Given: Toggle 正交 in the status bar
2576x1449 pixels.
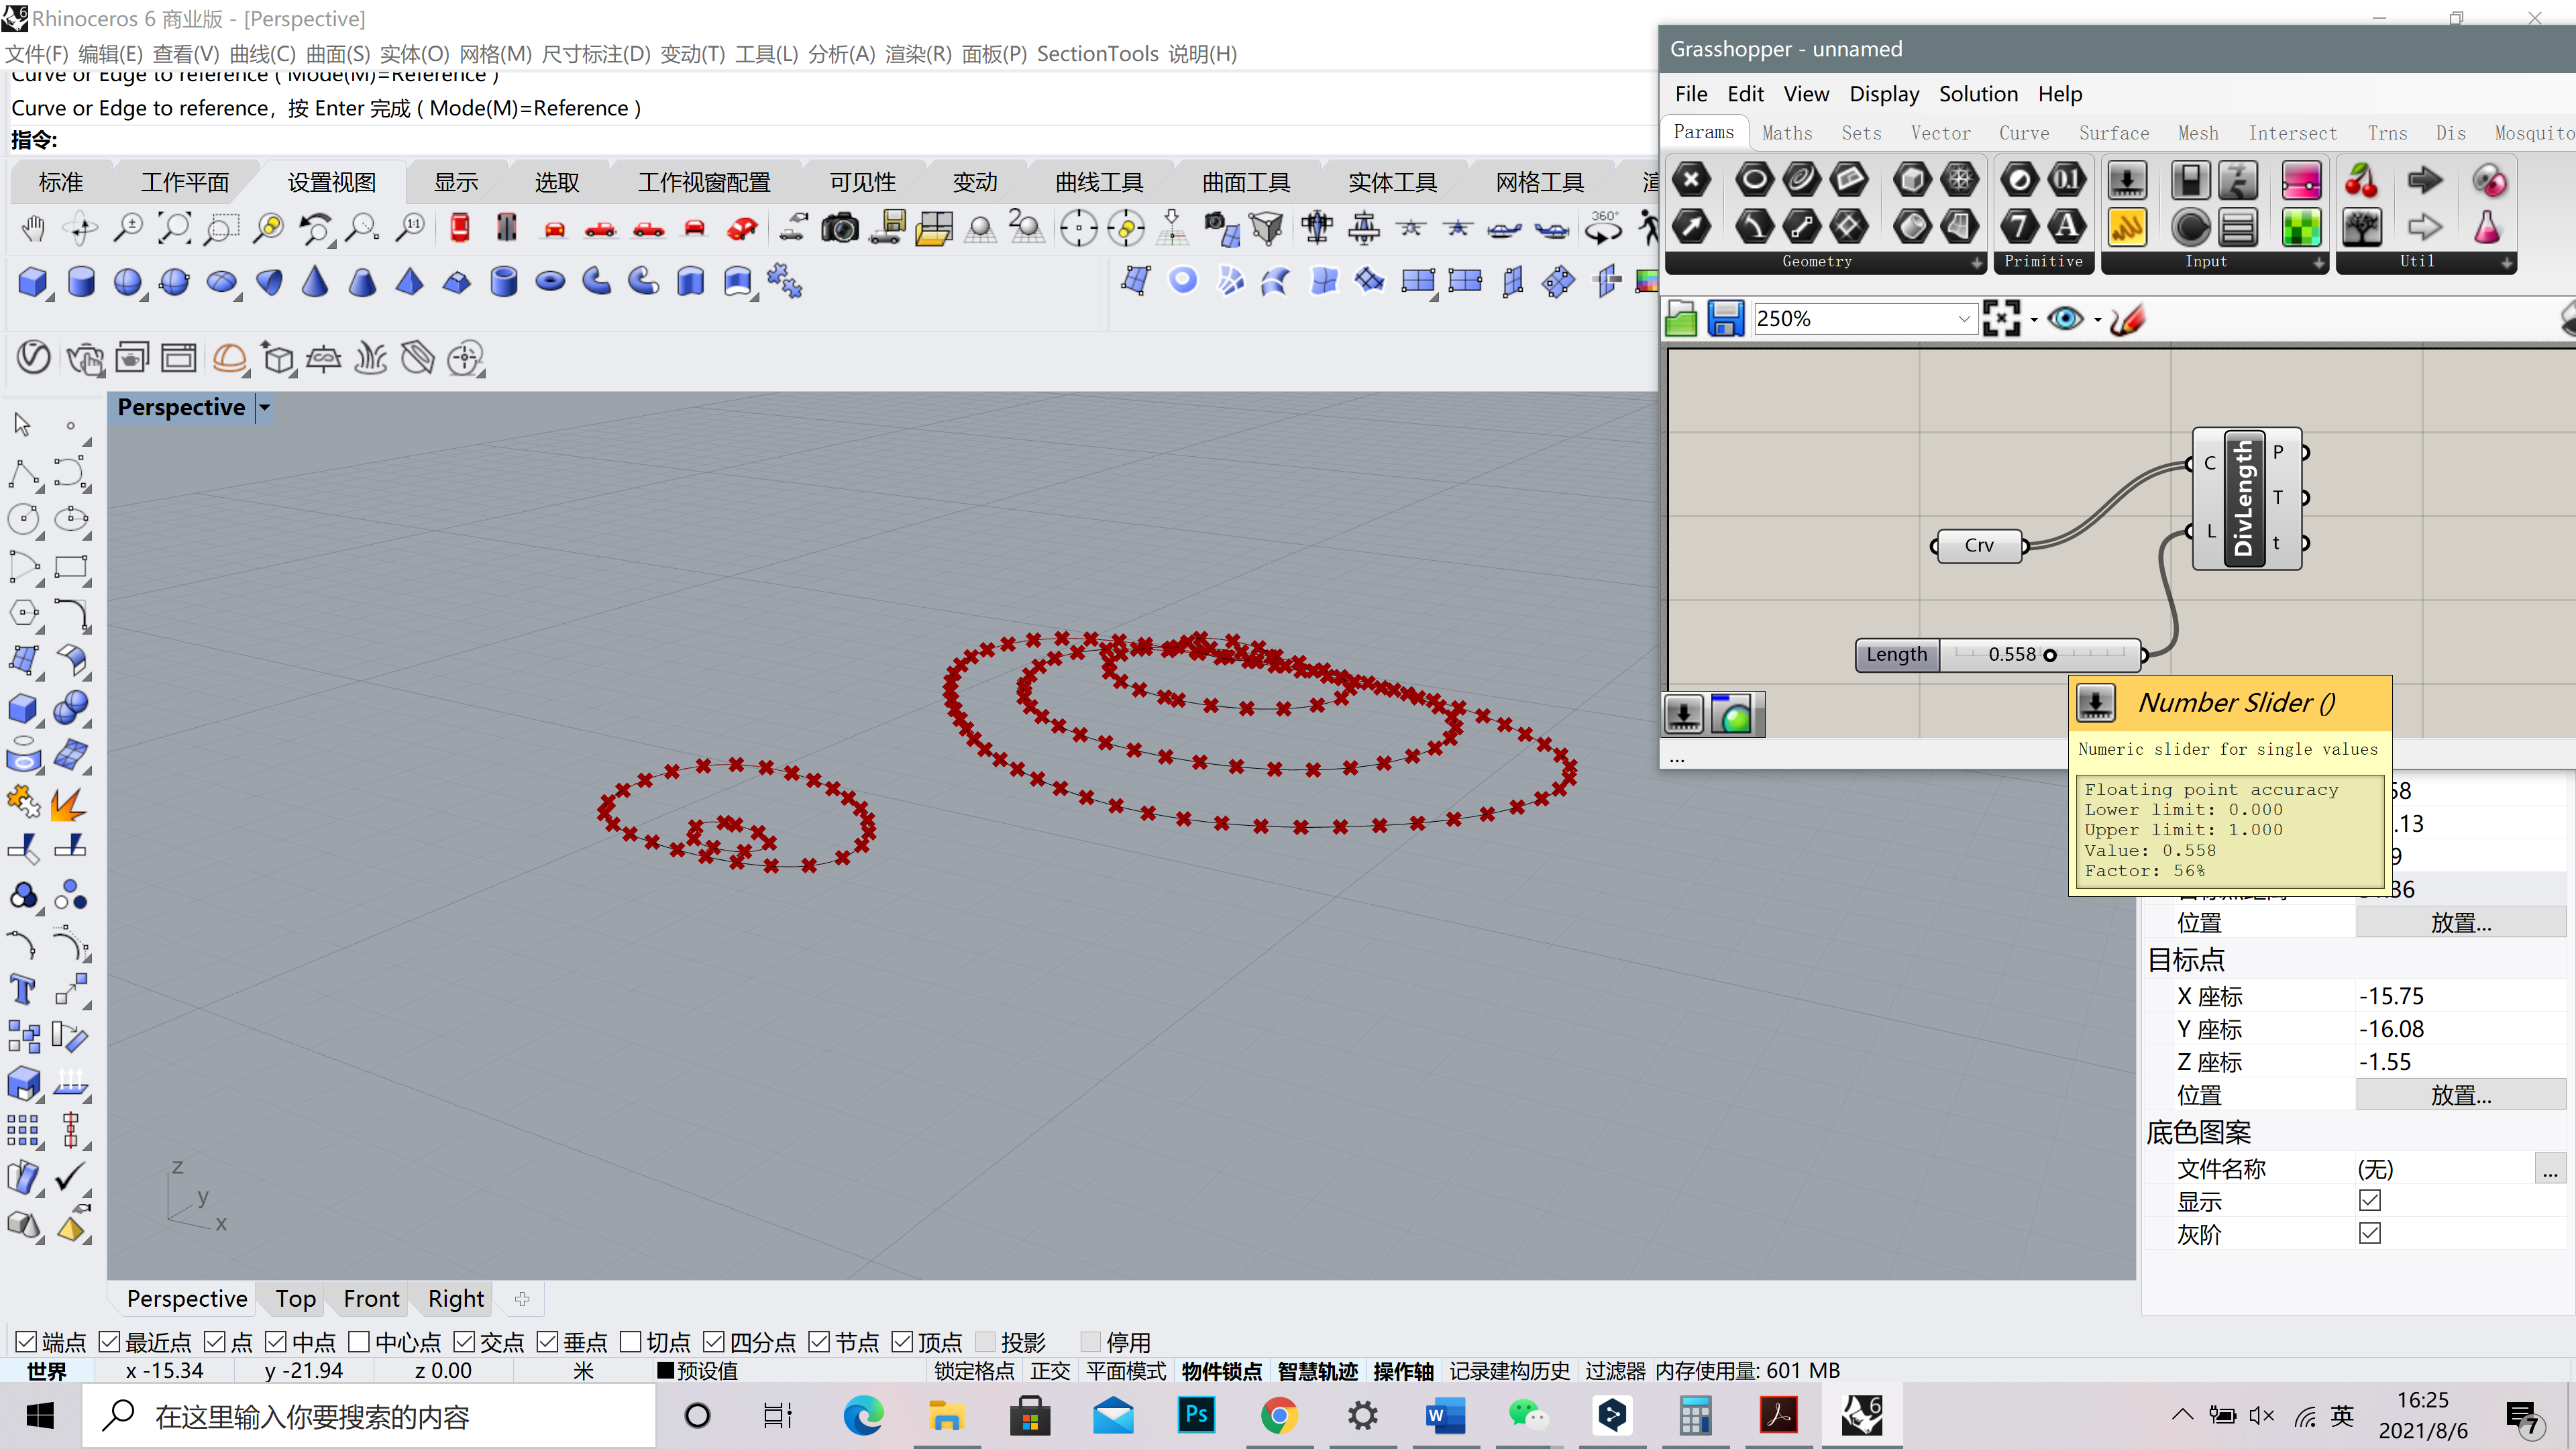Looking at the screenshot, I should click(x=1050, y=1371).
